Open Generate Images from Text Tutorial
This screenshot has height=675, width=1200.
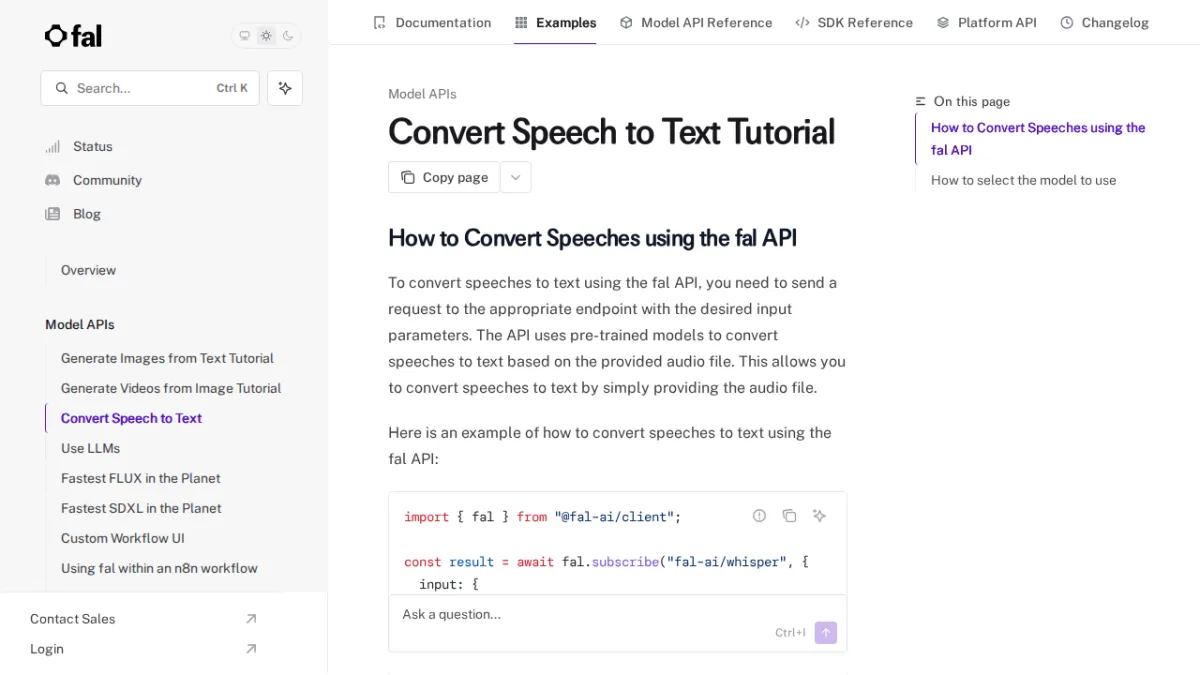coord(167,358)
